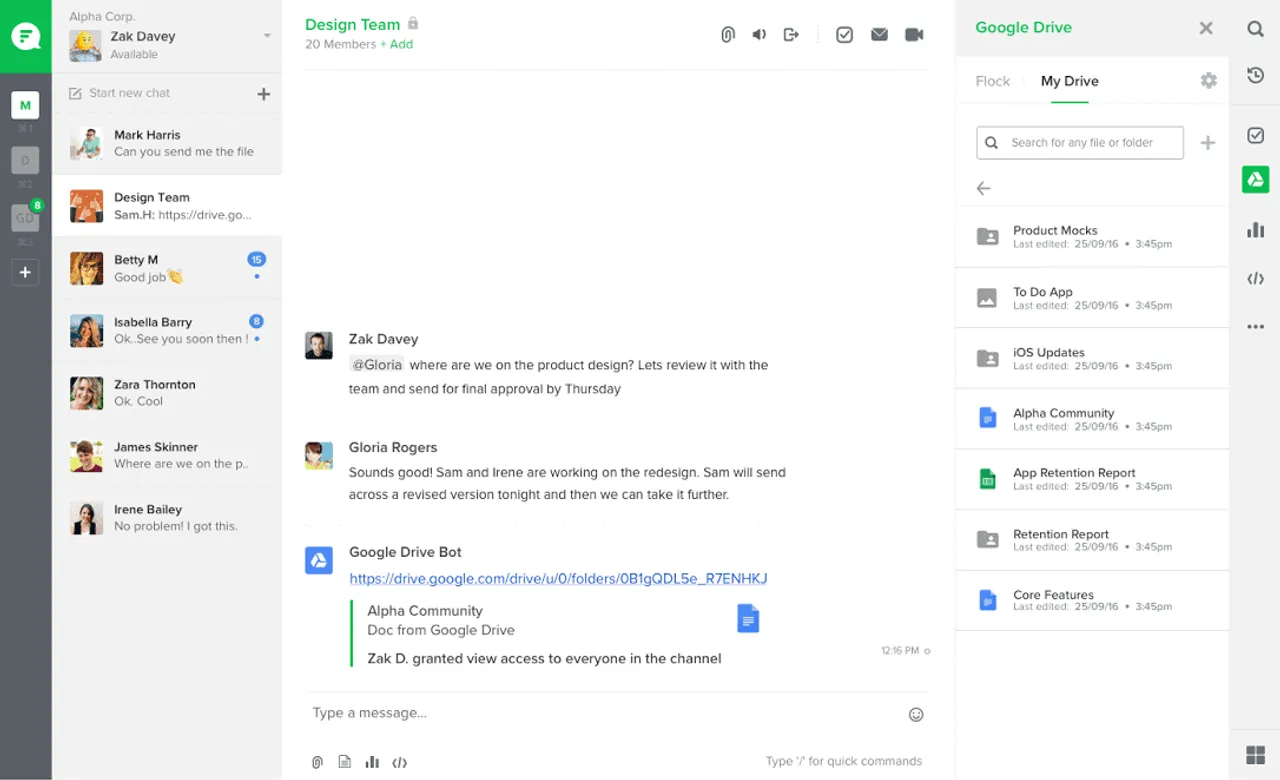Switch to team D in sidebar
The width and height of the screenshot is (1280, 780).
tap(25, 160)
